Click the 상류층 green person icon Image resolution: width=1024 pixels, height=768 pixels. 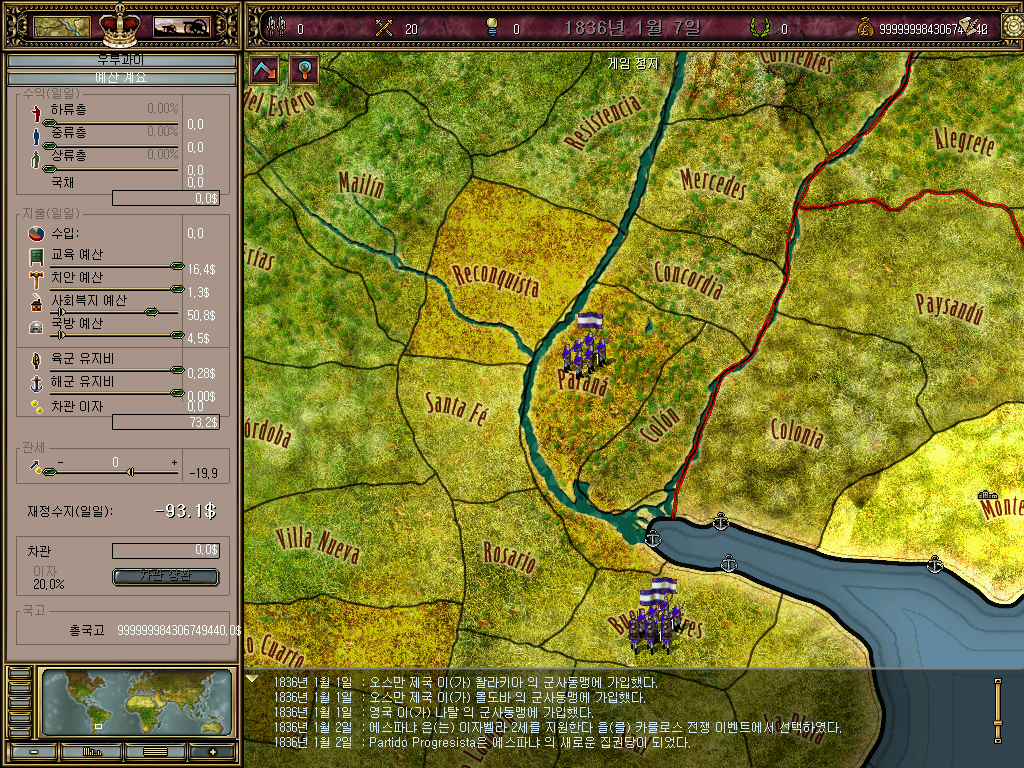(x=36, y=159)
